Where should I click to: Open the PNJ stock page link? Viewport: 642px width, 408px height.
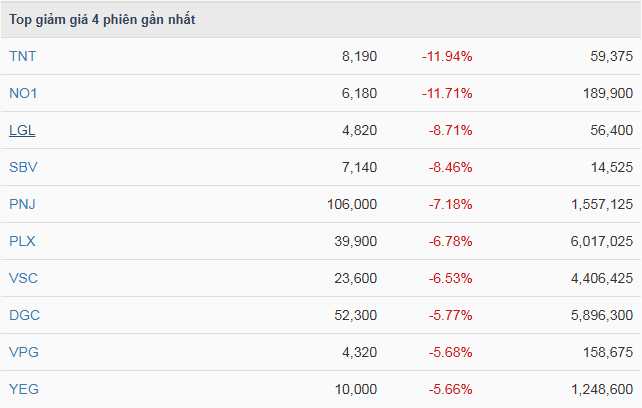point(22,204)
